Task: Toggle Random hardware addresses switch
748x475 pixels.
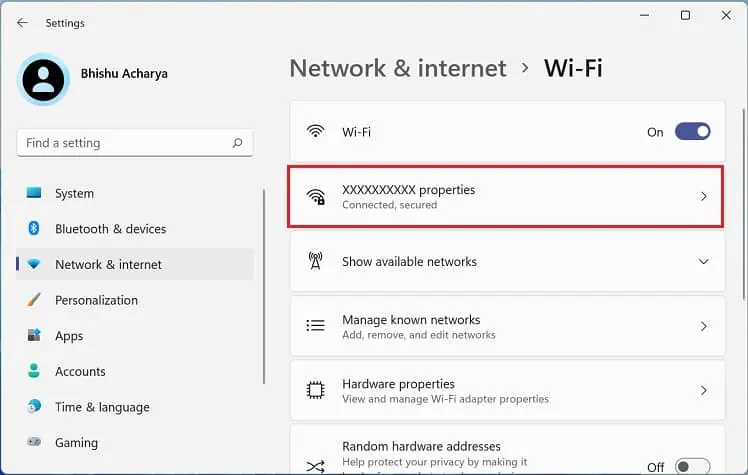Action: [x=692, y=466]
